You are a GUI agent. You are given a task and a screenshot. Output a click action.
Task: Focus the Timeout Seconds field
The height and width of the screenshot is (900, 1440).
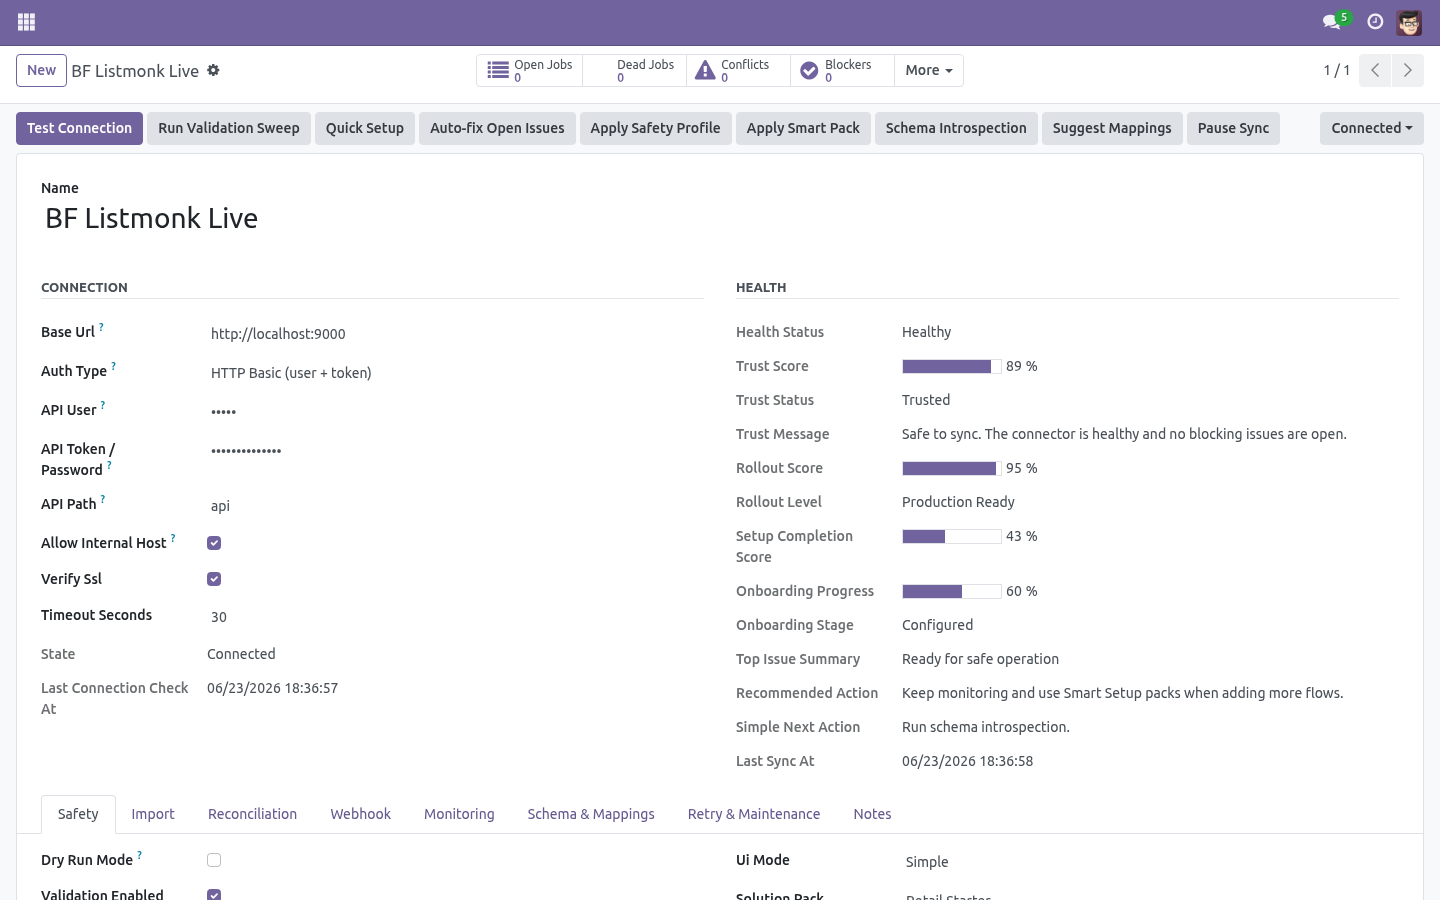455,617
